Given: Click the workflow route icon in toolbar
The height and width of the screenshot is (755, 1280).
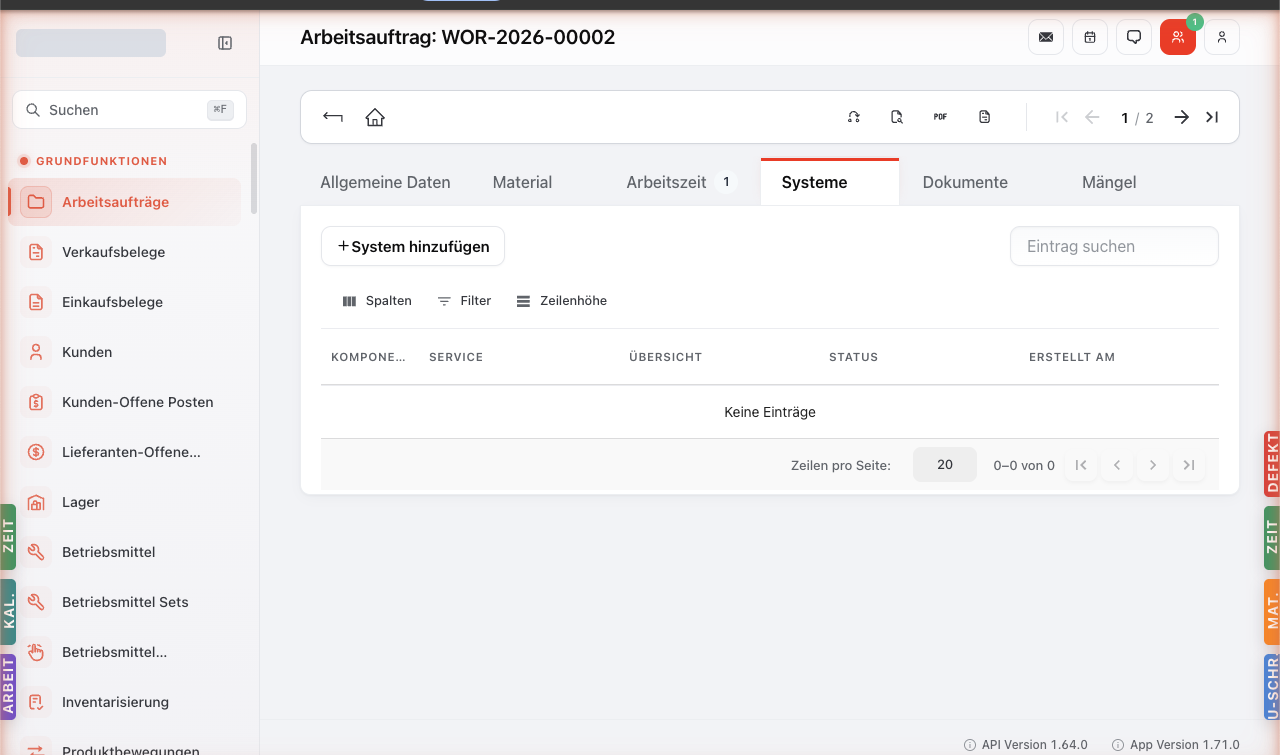Looking at the screenshot, I should pyautogui.click(x=854, y=117).
